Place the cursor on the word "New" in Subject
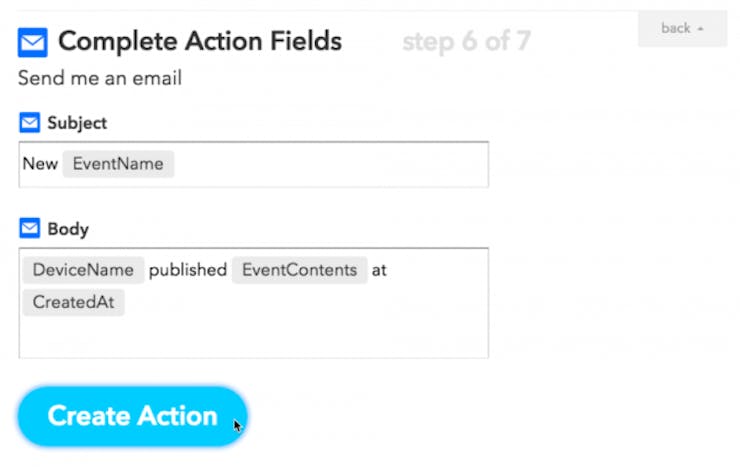This screenshot has height=467, width=740. click(x=40, y=164)
